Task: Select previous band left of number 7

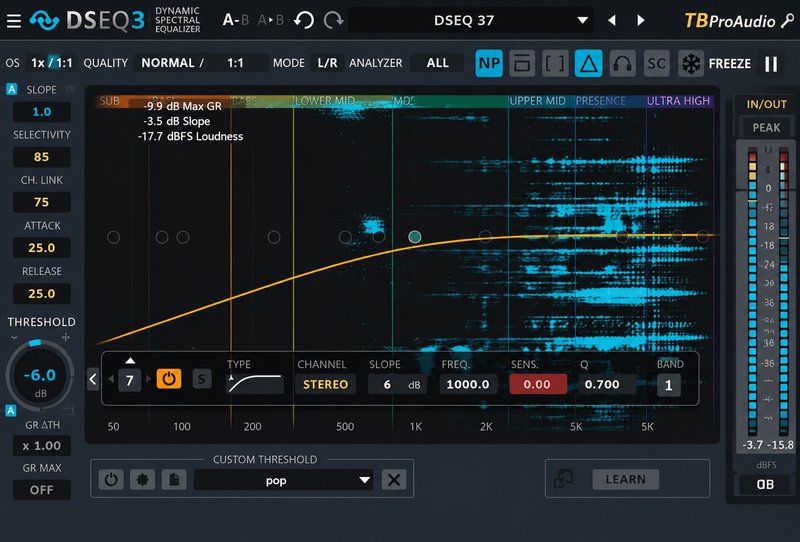Action: click(111, 379)
